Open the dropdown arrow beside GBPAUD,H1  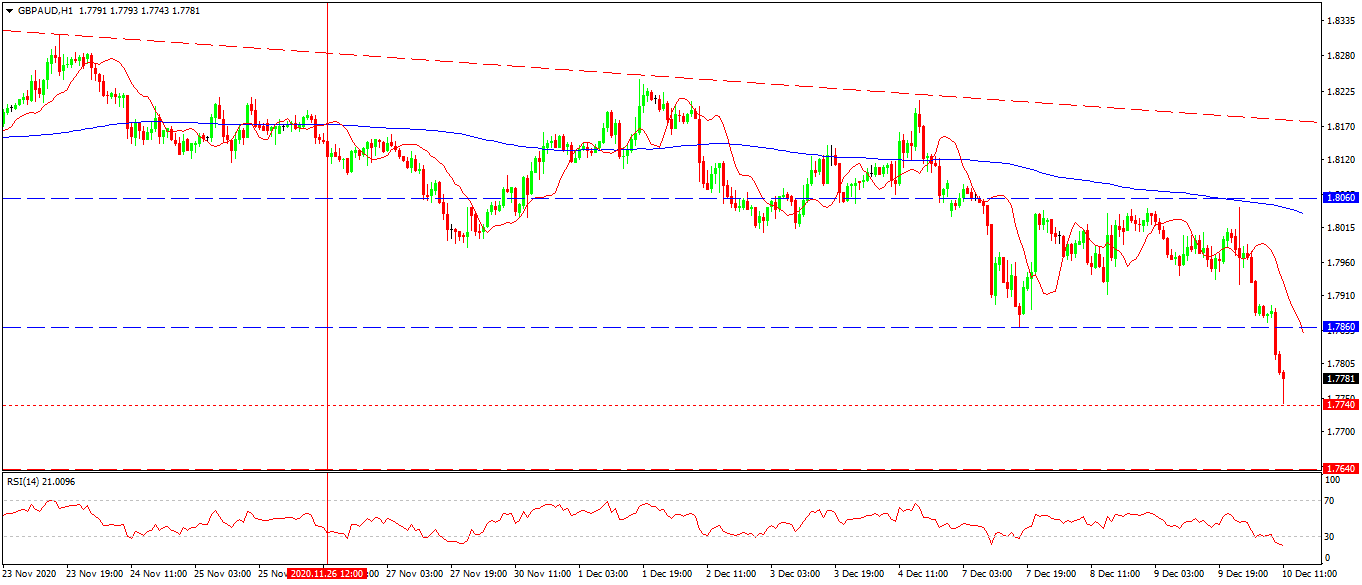pyautogui.click(x=9, y=10)
